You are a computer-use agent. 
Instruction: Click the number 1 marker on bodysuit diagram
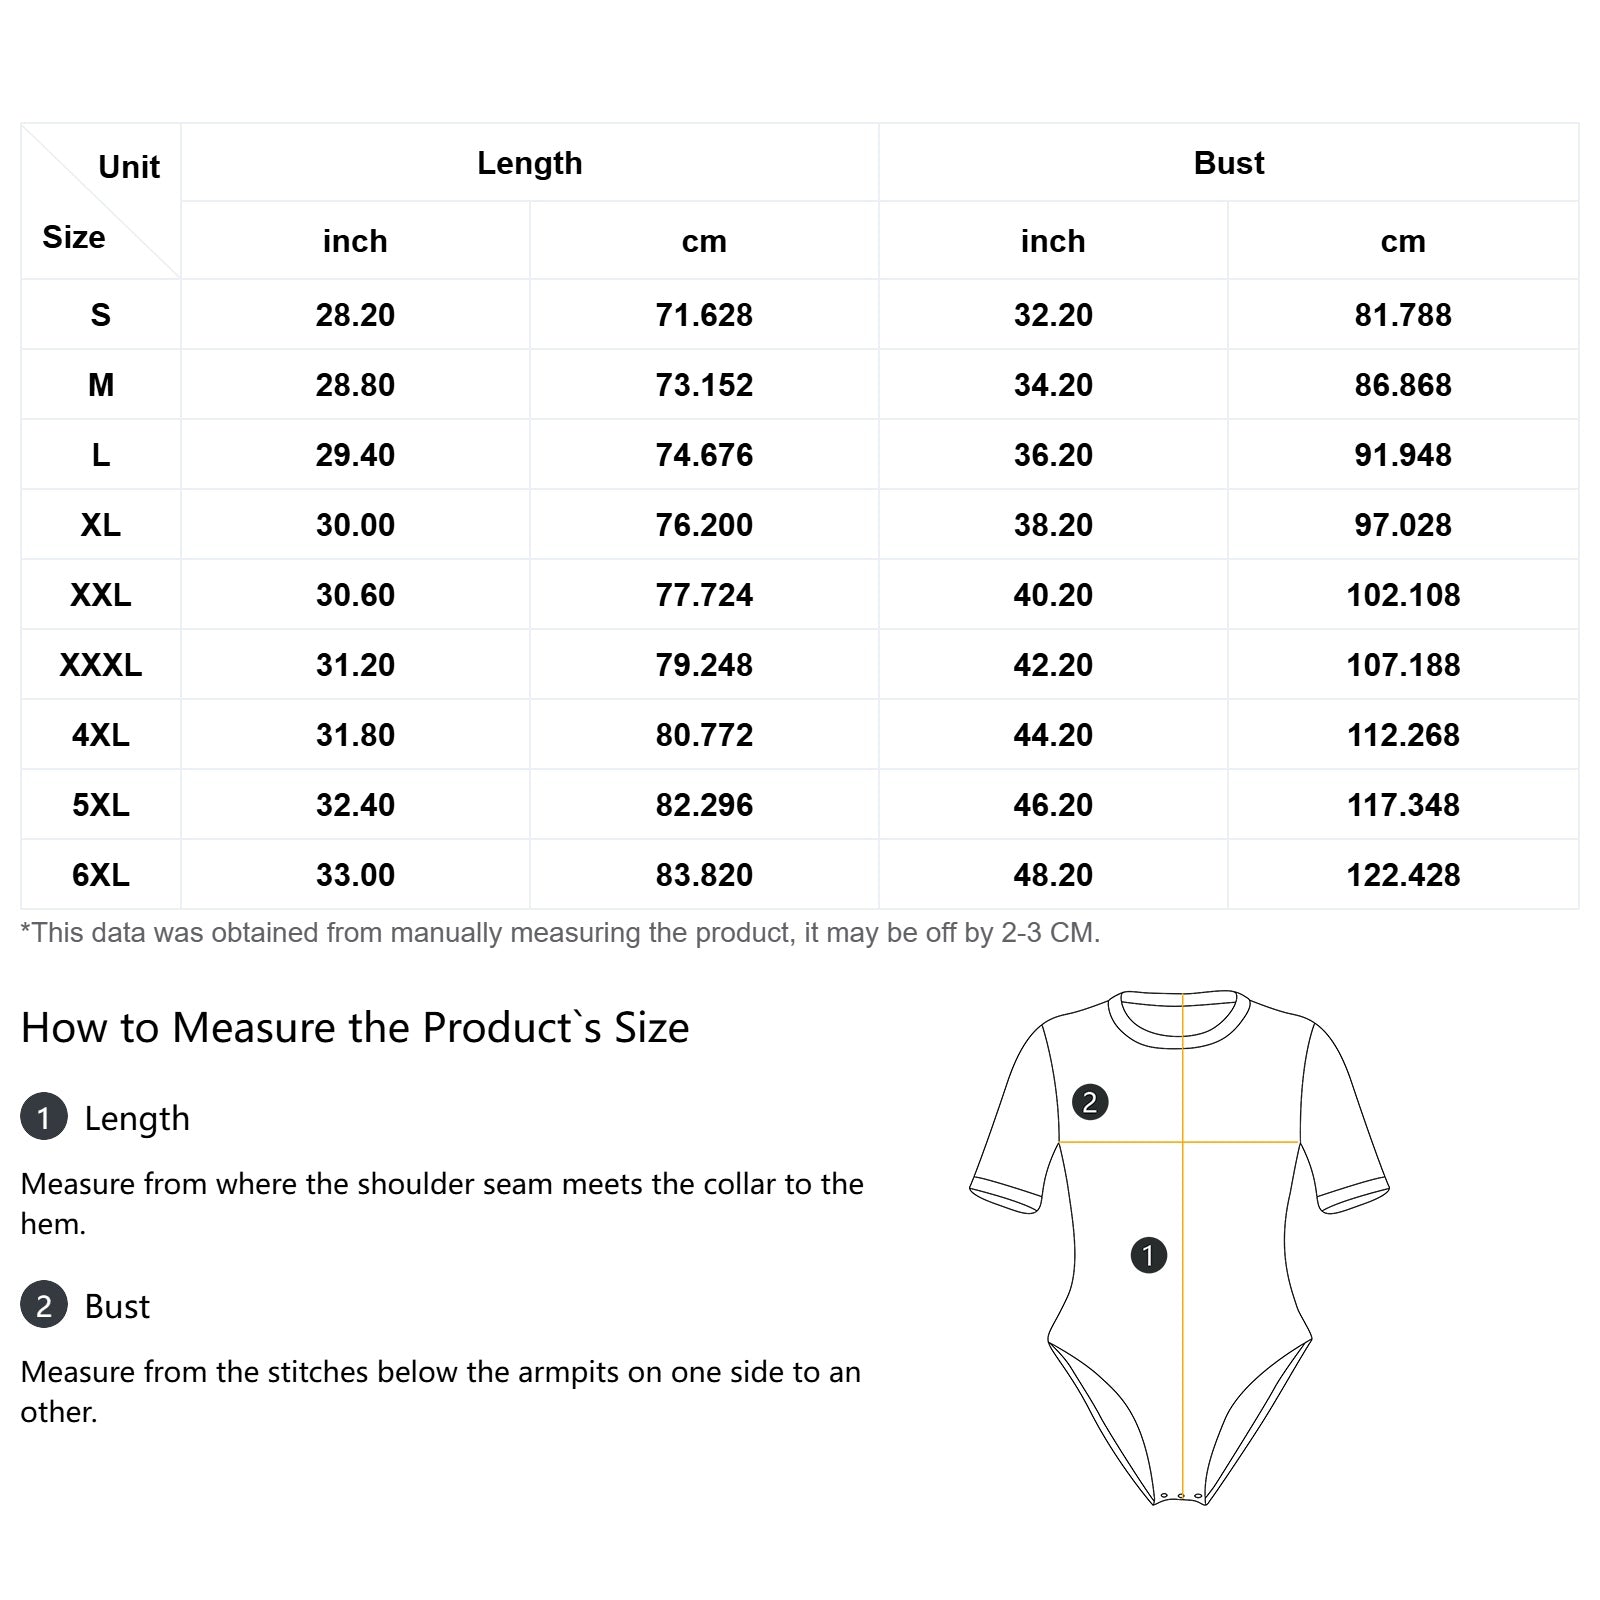point(1148,1255)
